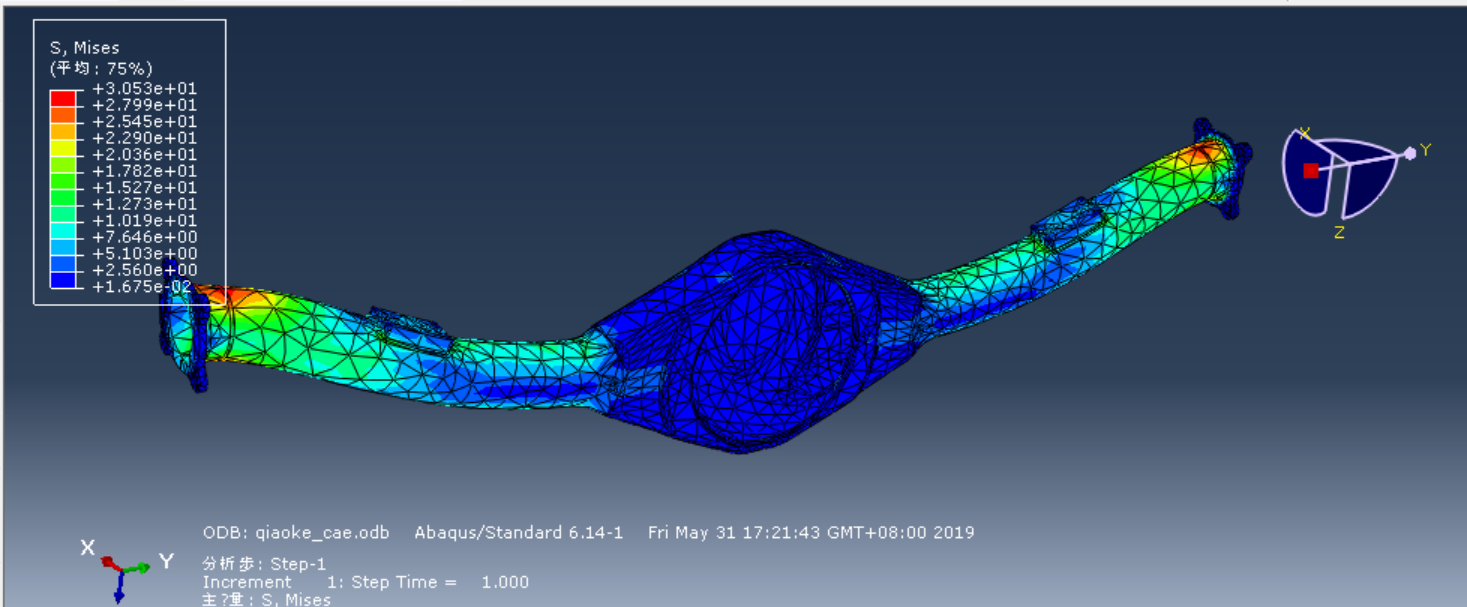Select the legend title 'S, Mises'
Image resolution: width=1467 pixels, height=607 pixels.
(x=85, y=47)
